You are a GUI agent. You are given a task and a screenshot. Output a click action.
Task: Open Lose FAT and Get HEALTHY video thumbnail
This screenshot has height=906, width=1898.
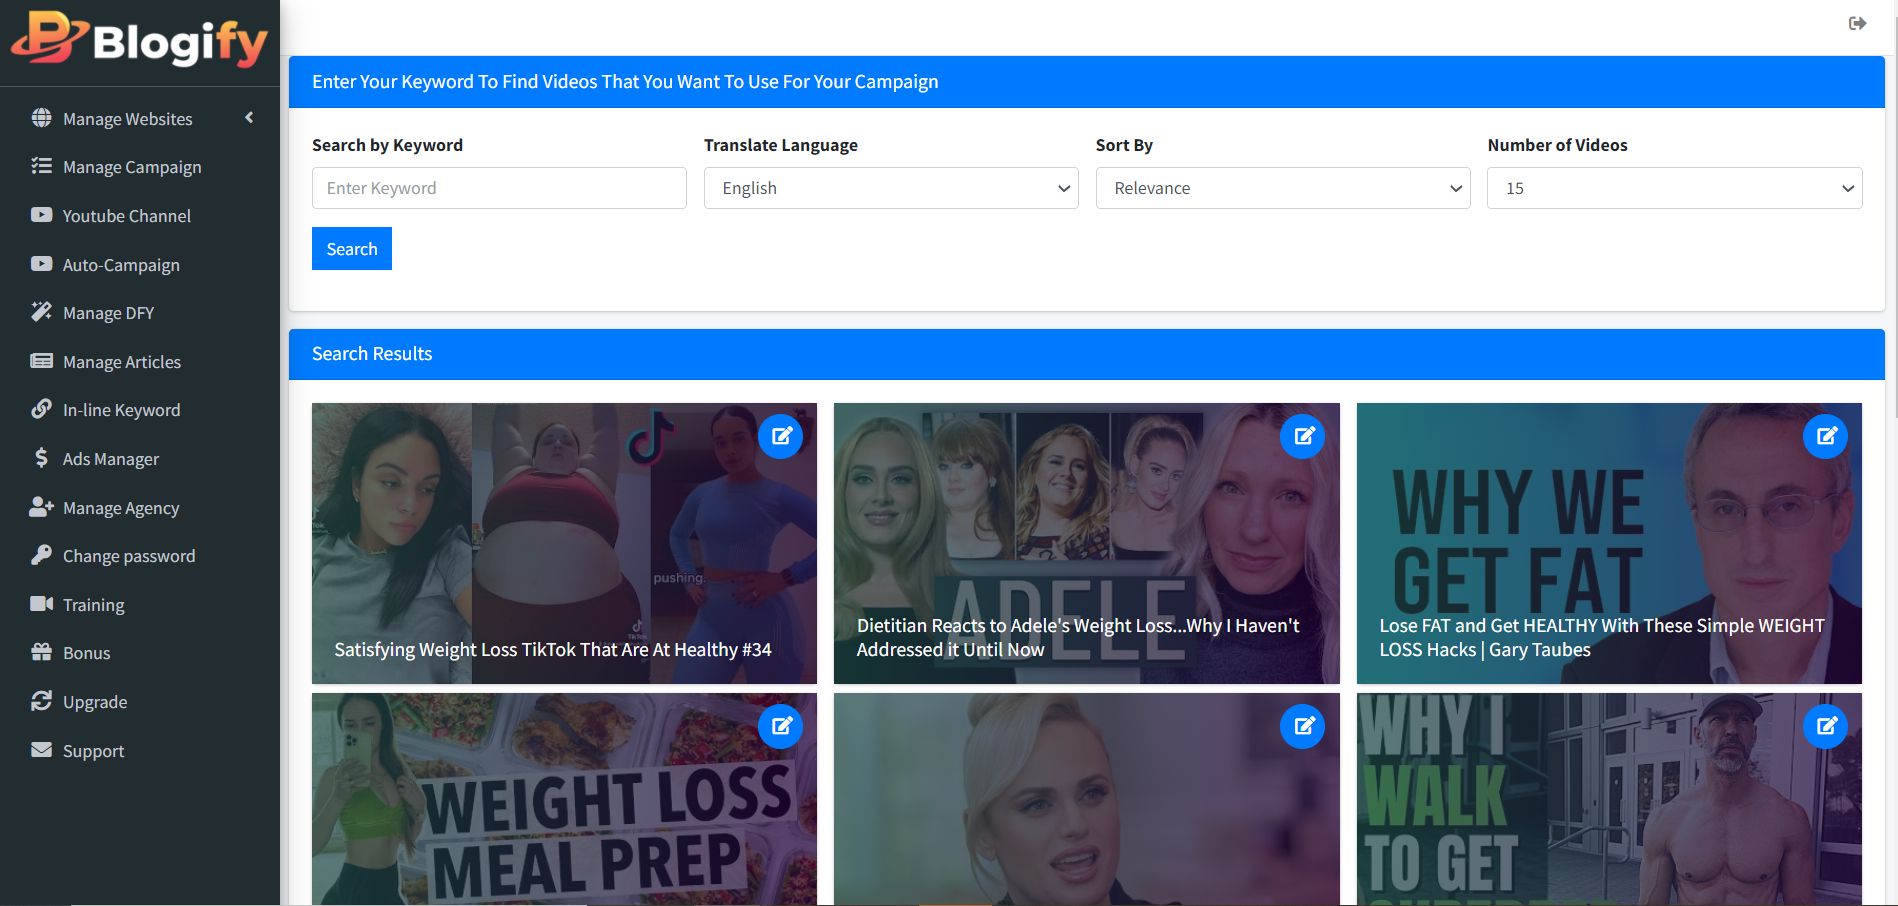(1609, 543)
